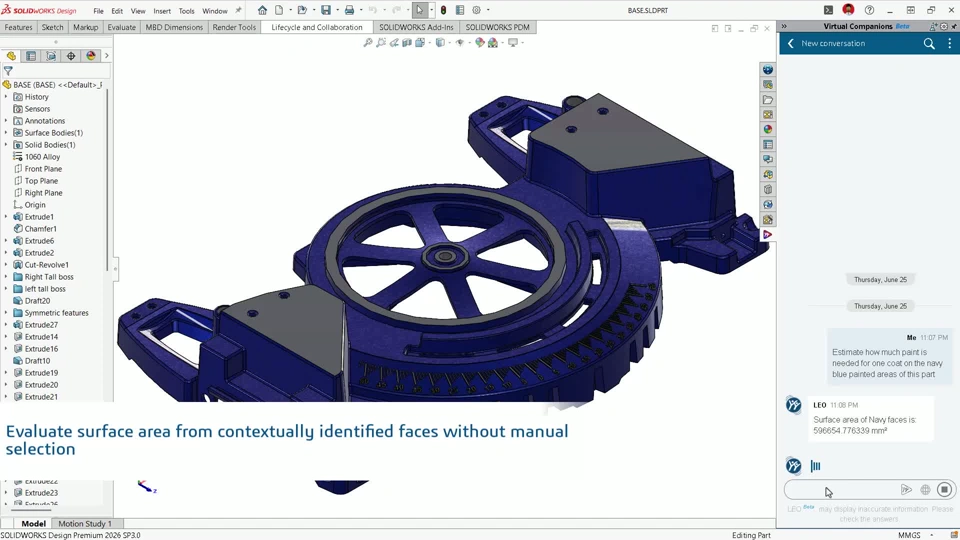The width and height of the screenshot is (960, 540).
Task: Click the Rebuild traffic light icon
Action: (x=443, y=10)
